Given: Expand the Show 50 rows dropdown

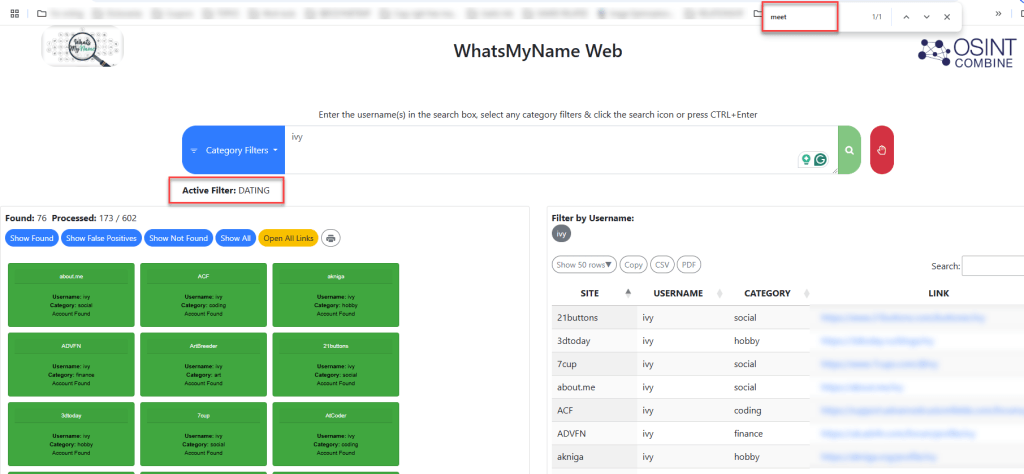Looking at the screenshot, I should coord(584,264).
